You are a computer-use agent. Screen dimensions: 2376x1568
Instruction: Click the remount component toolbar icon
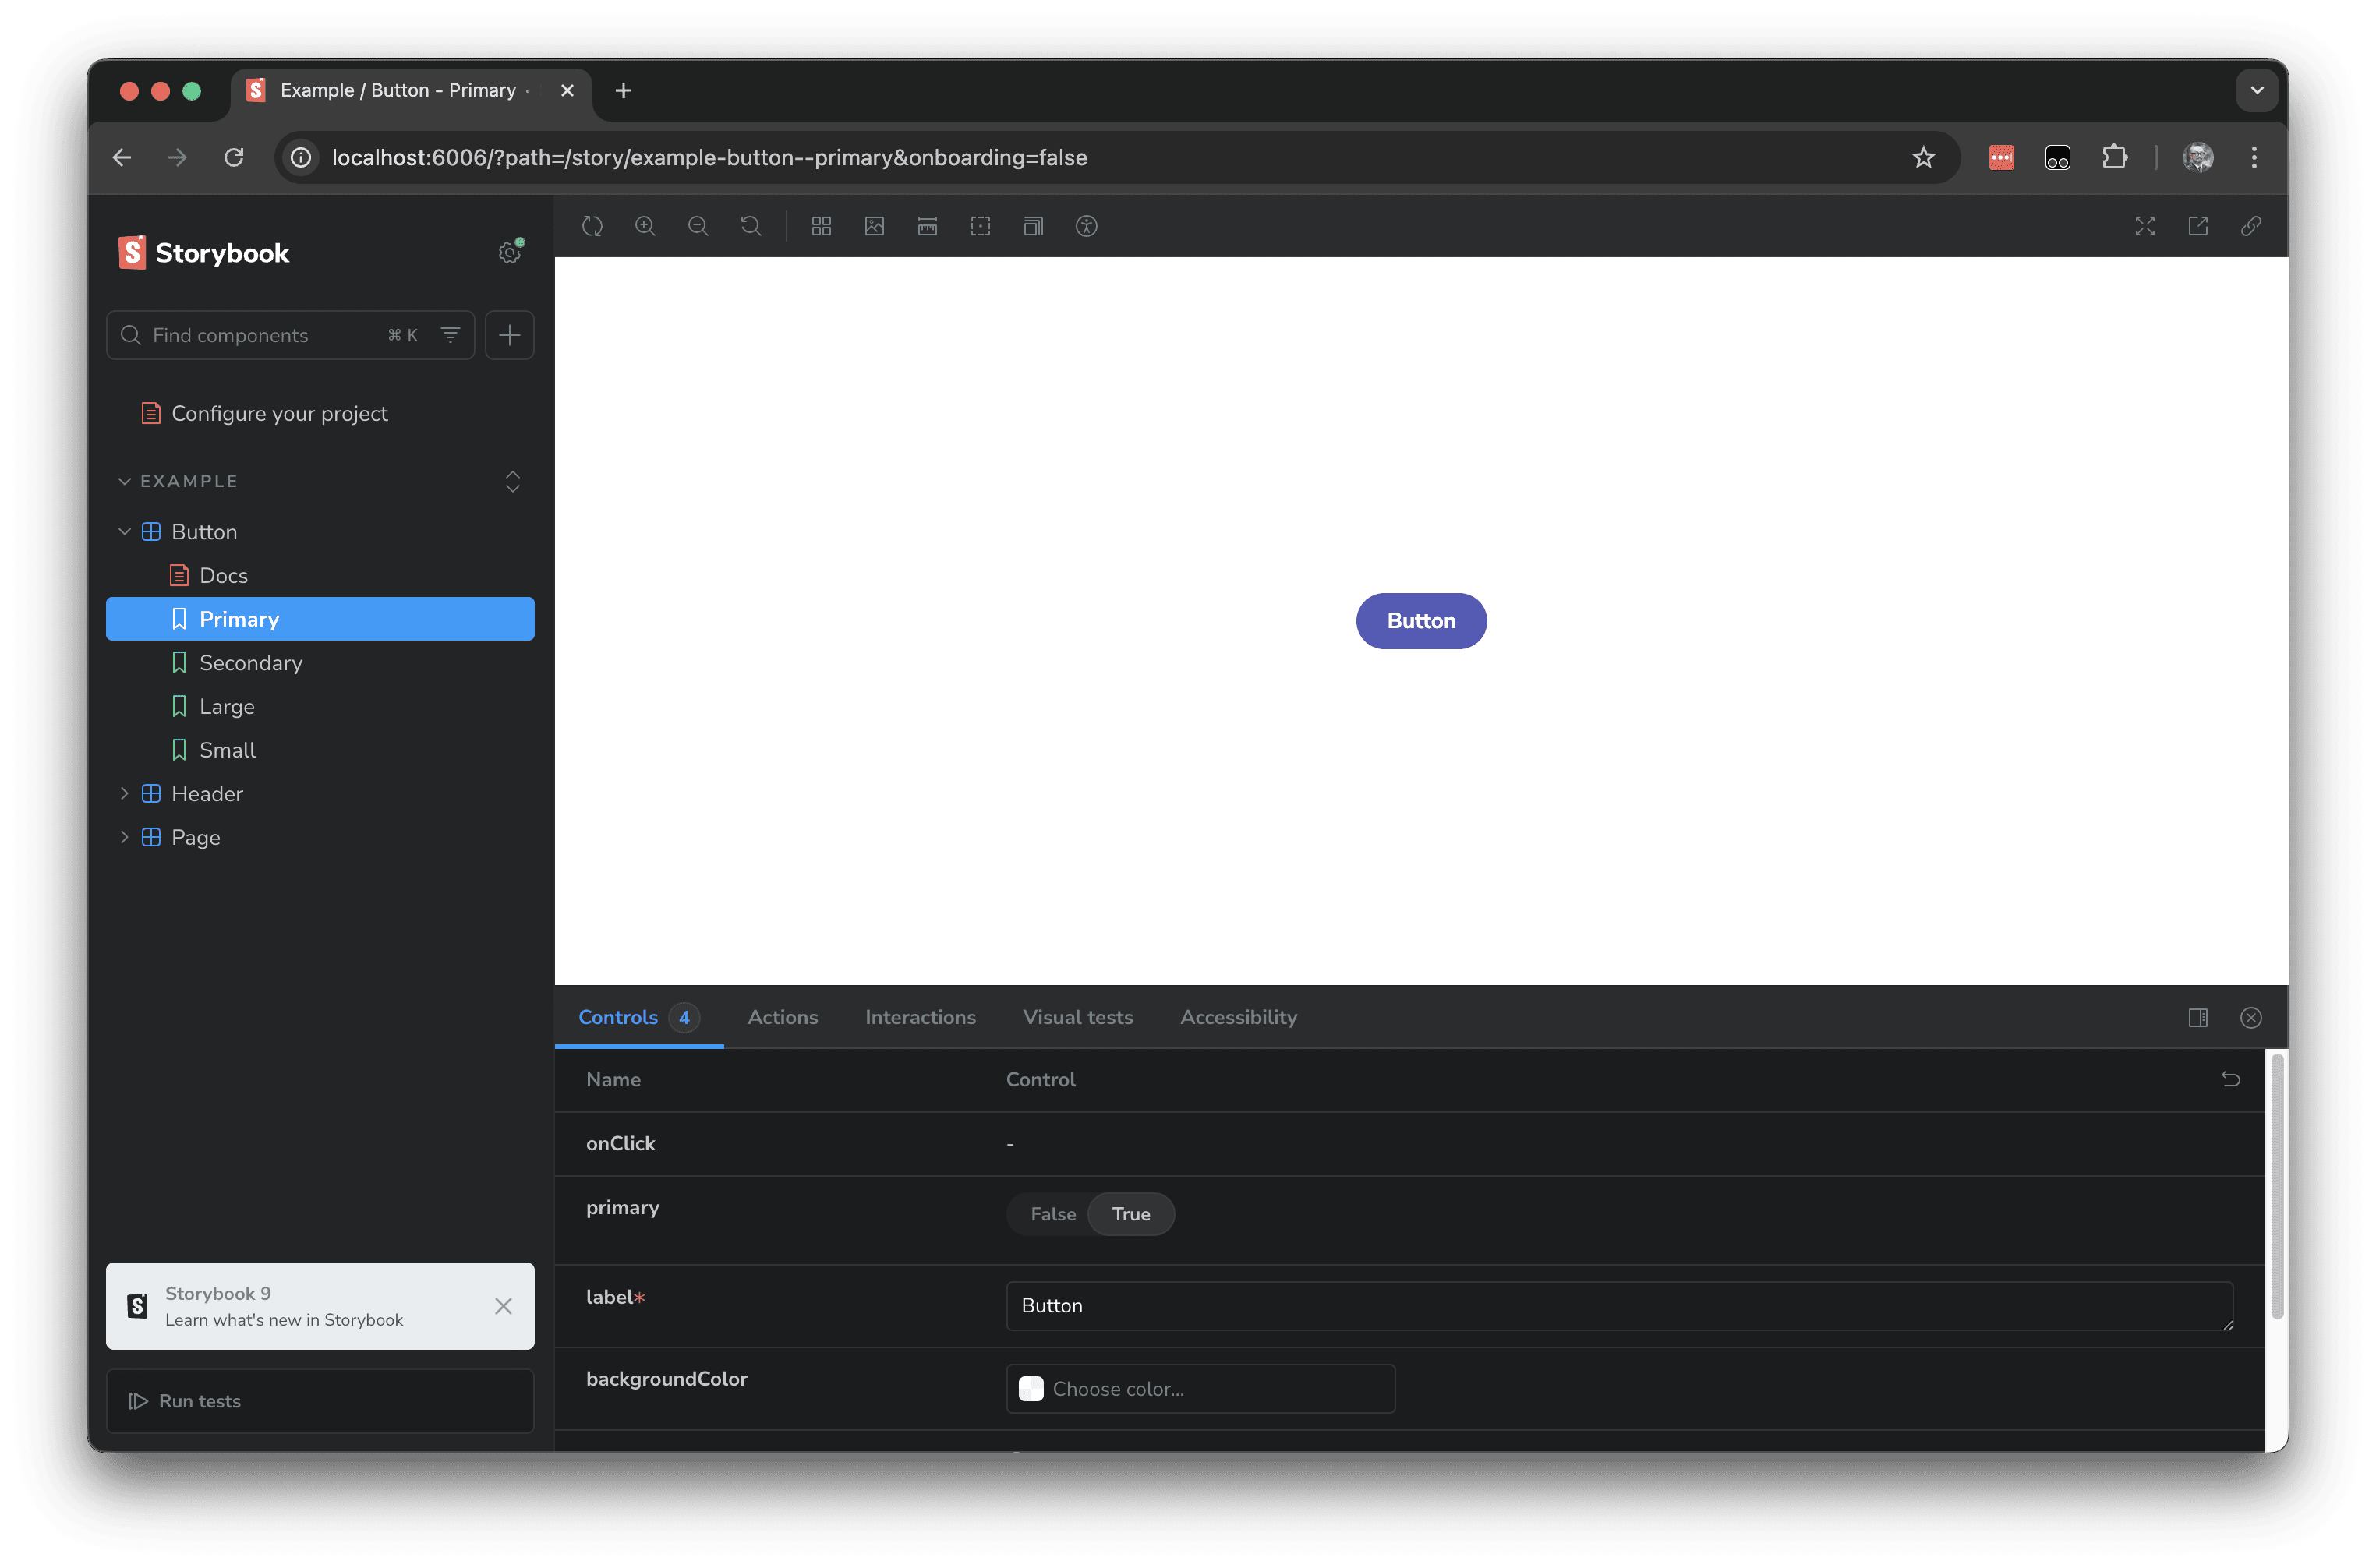pyautogui.click(x=592, y=226)
